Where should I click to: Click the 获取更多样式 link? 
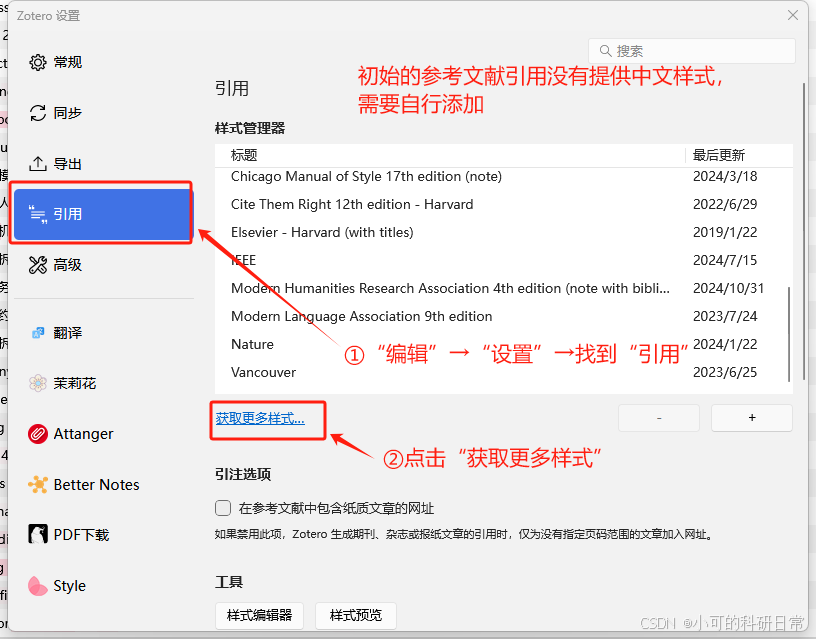pos(260,418)
